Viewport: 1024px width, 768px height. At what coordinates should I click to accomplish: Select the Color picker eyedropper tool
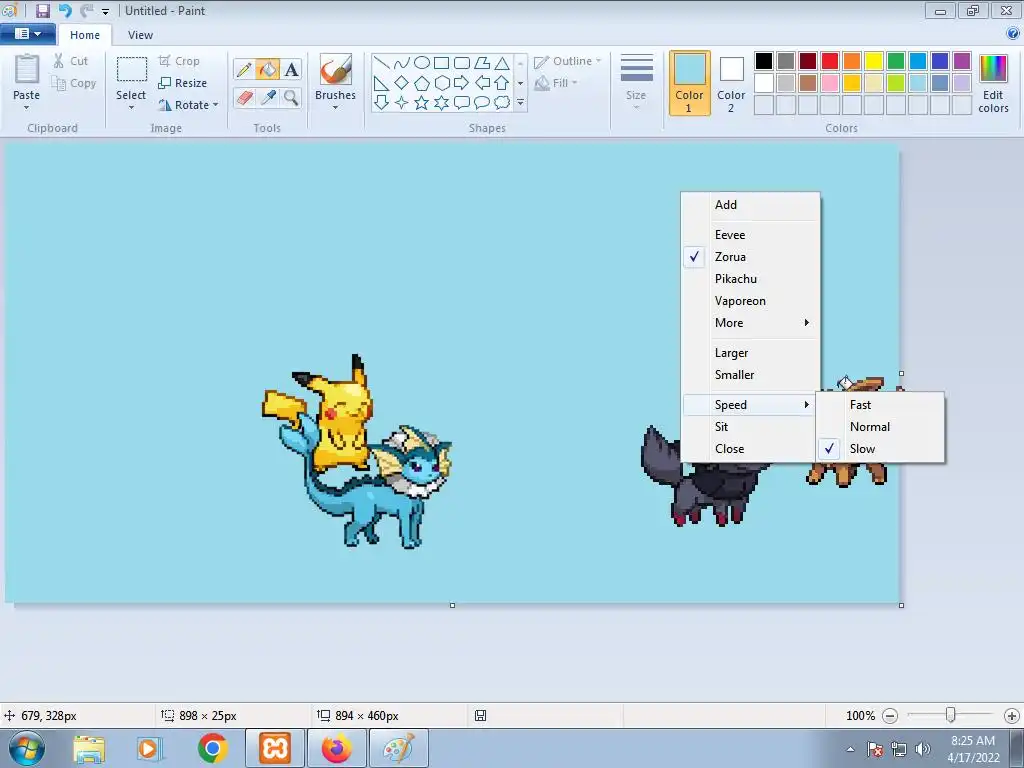tap(268, 98)
